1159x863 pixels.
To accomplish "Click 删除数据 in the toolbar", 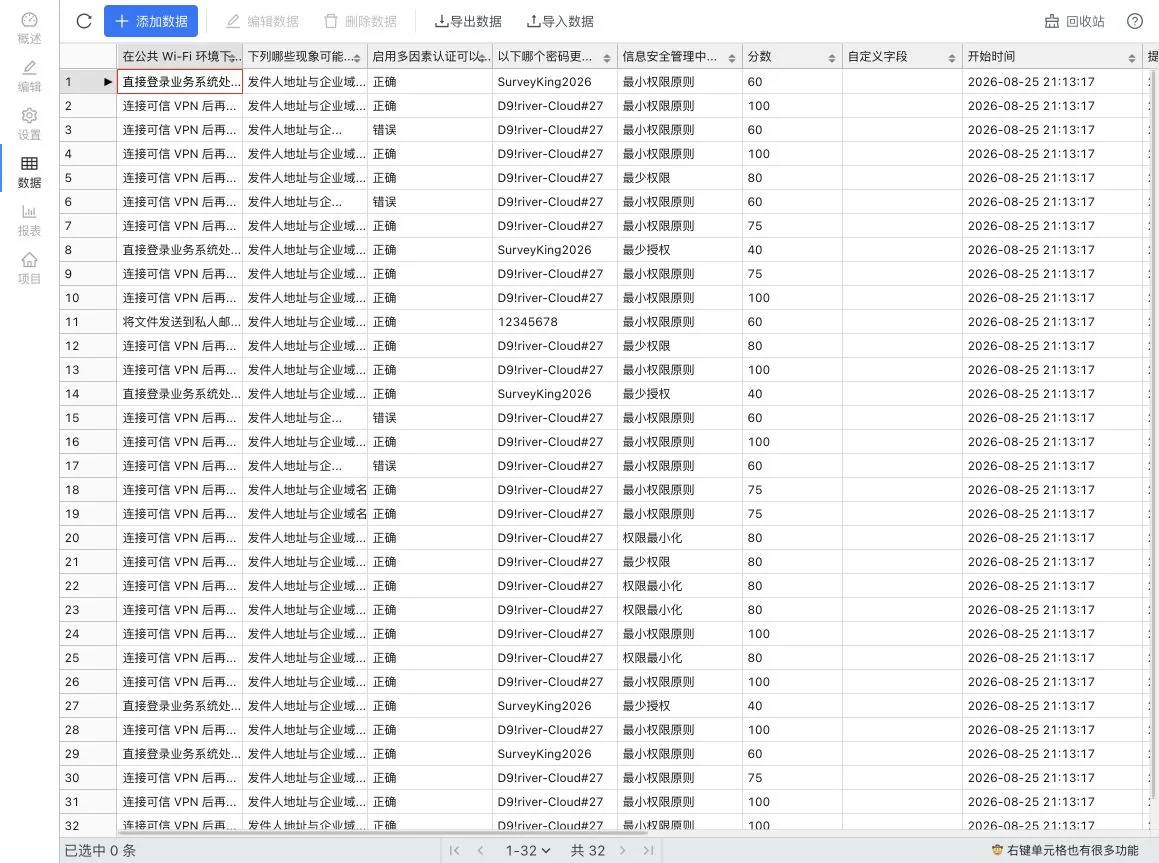I will click(x=361, y=21).
